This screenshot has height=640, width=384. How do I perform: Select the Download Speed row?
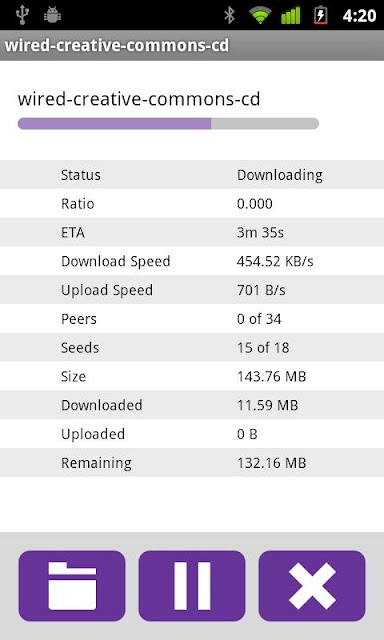pos(192,261)
